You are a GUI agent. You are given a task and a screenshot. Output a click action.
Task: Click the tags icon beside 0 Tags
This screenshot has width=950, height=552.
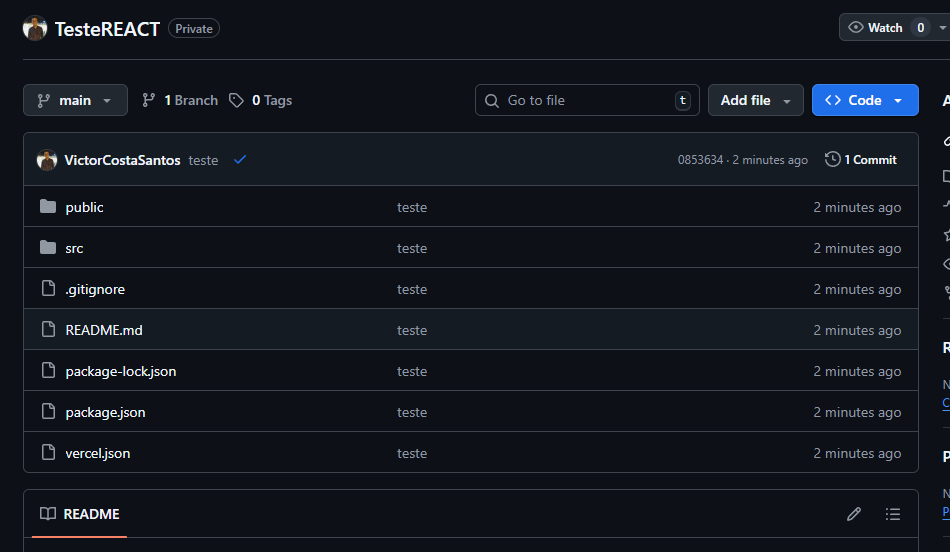[x=236, y=100]
